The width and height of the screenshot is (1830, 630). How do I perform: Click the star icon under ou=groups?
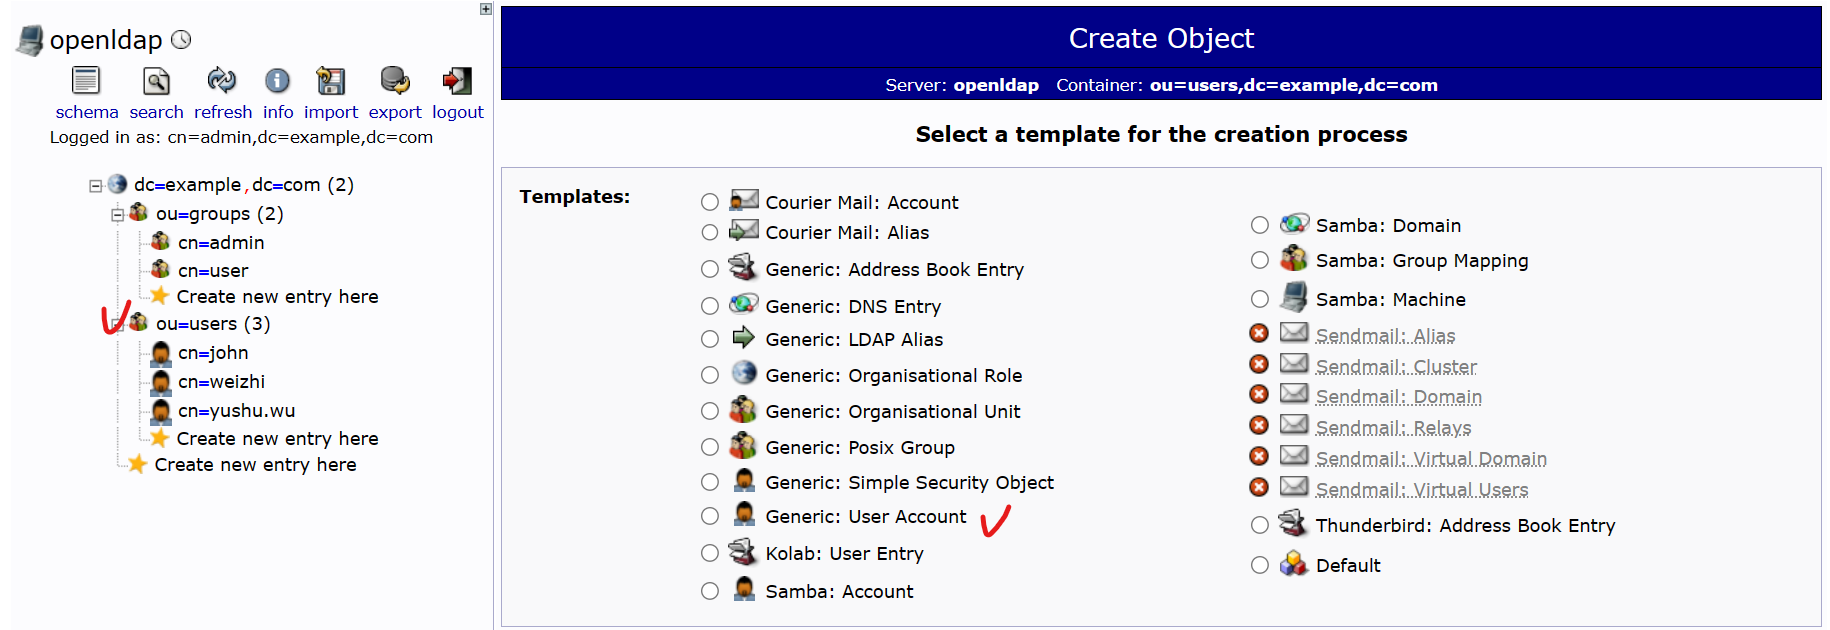click(x=159, y=295)
